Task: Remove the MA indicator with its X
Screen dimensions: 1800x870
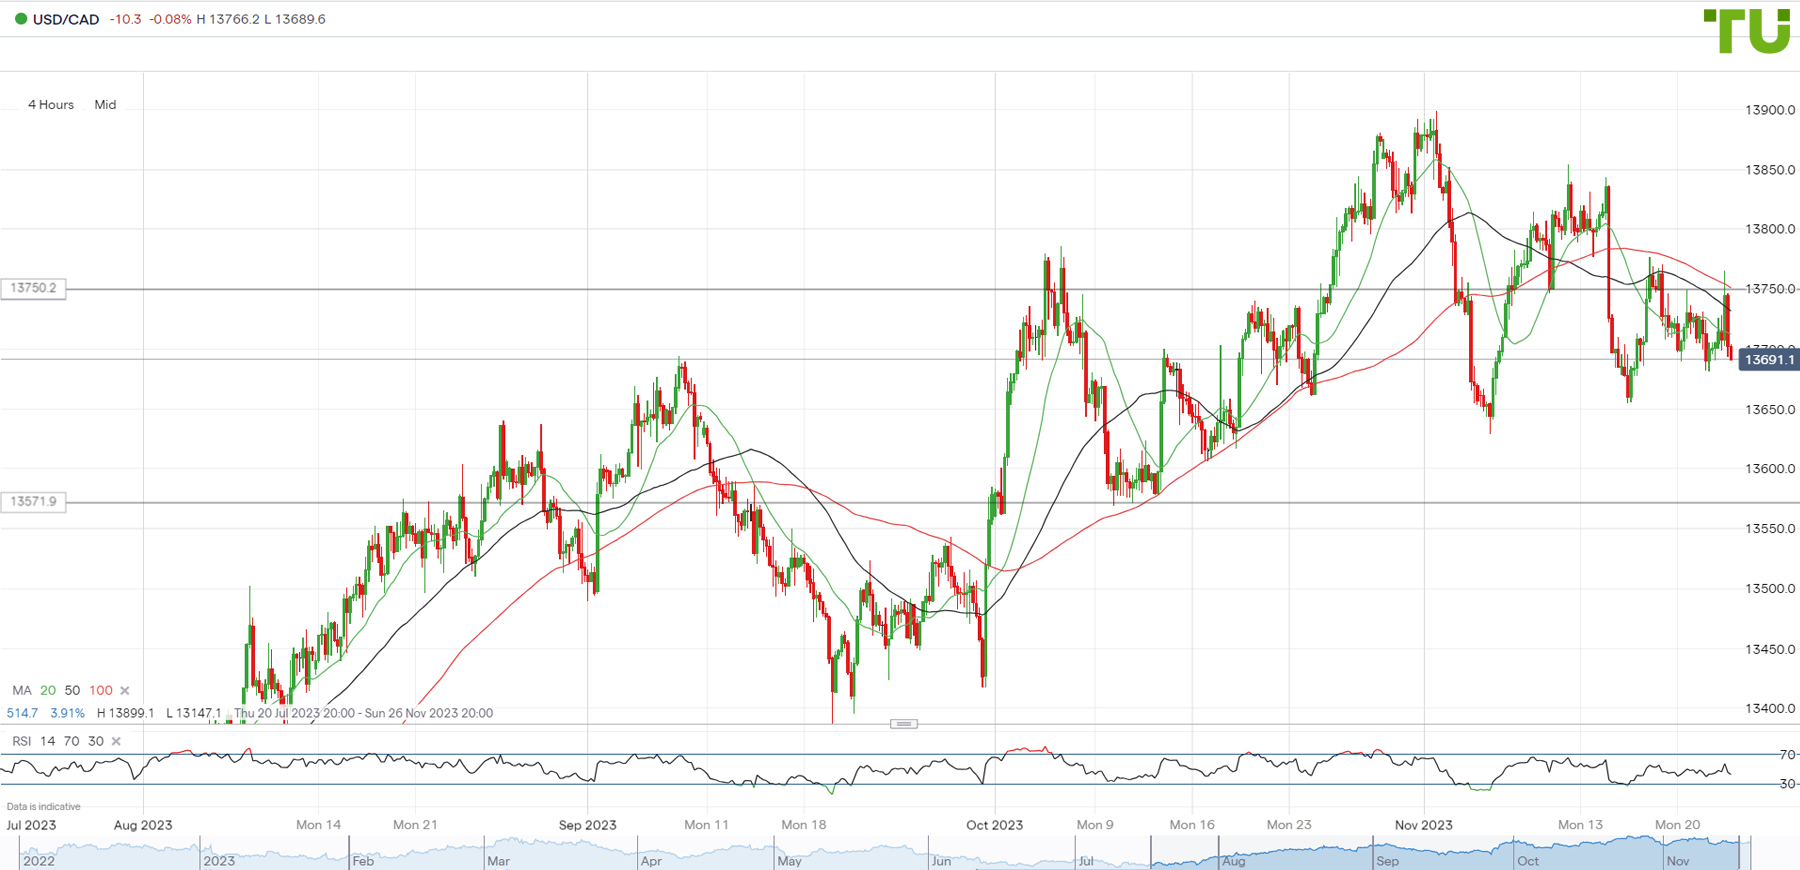Action: point(125,691)
